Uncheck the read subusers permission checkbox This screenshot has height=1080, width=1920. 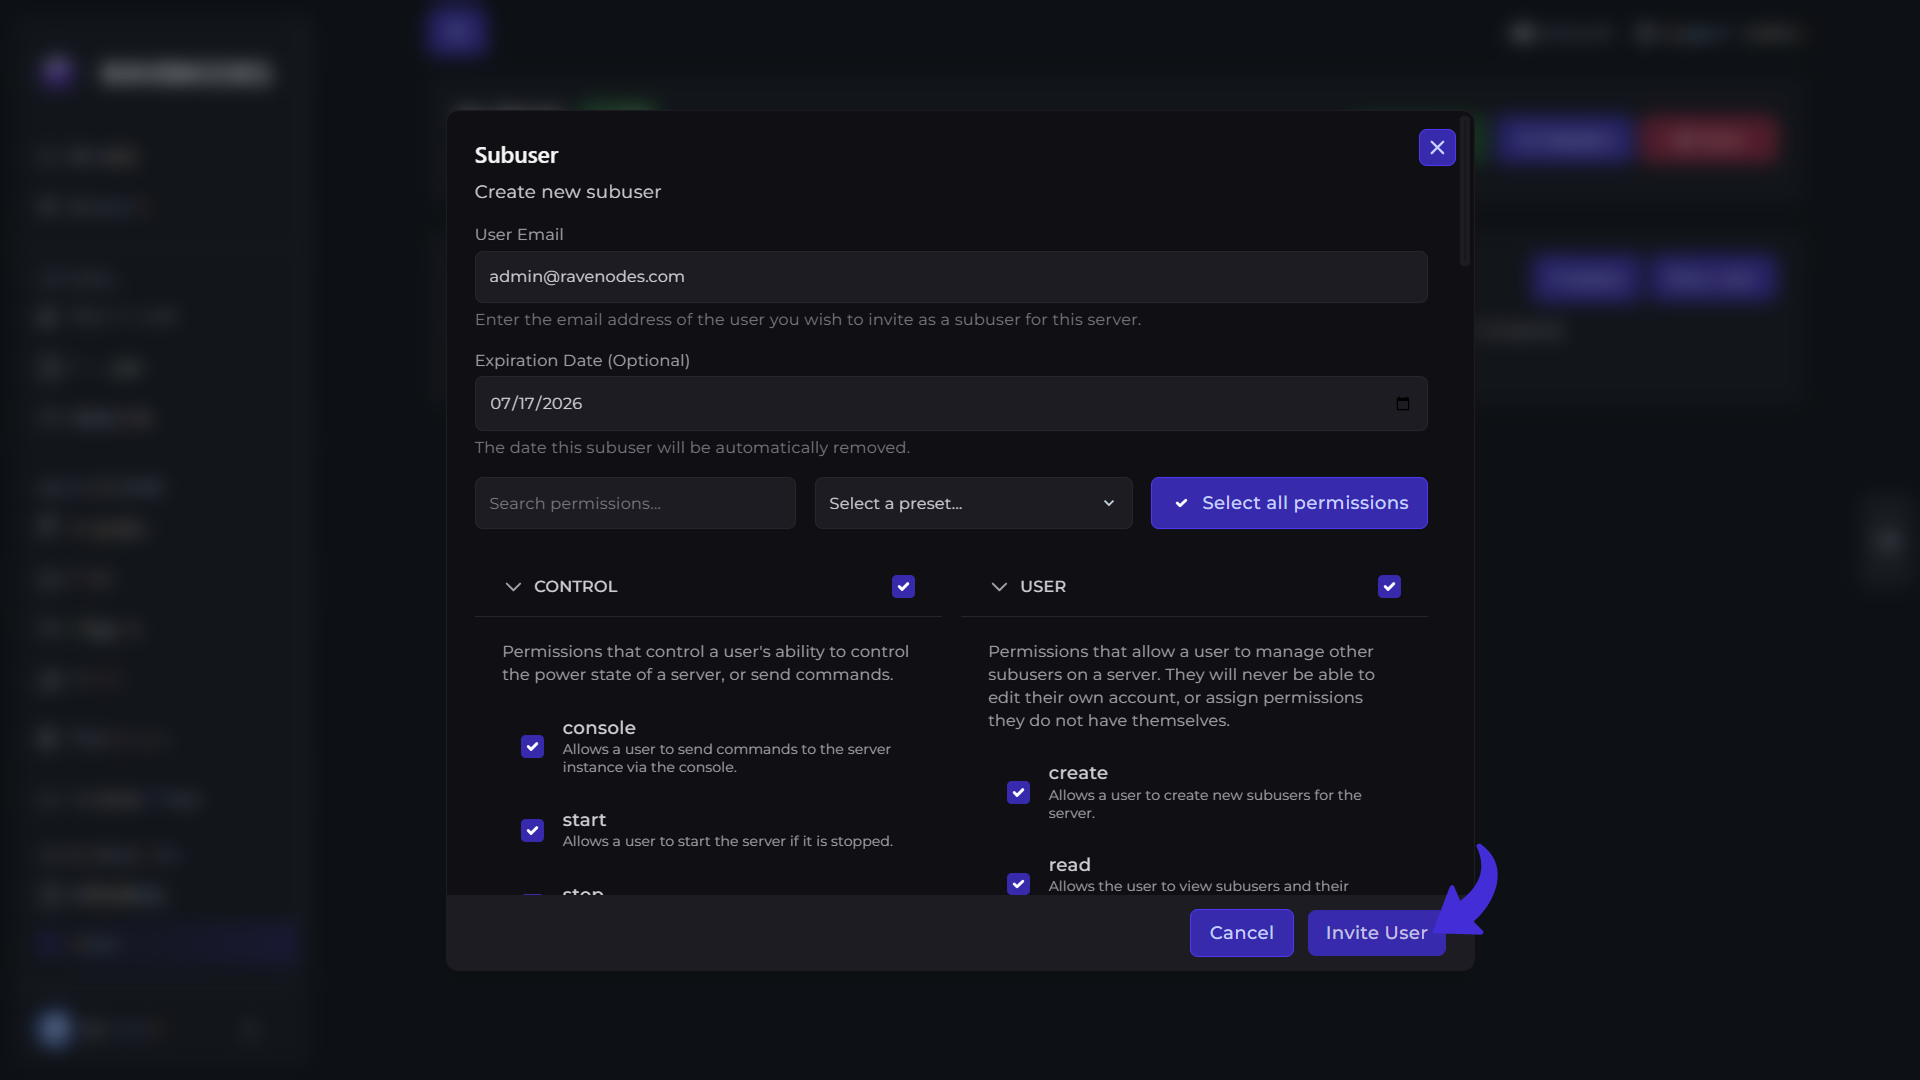click(1018, 884)
